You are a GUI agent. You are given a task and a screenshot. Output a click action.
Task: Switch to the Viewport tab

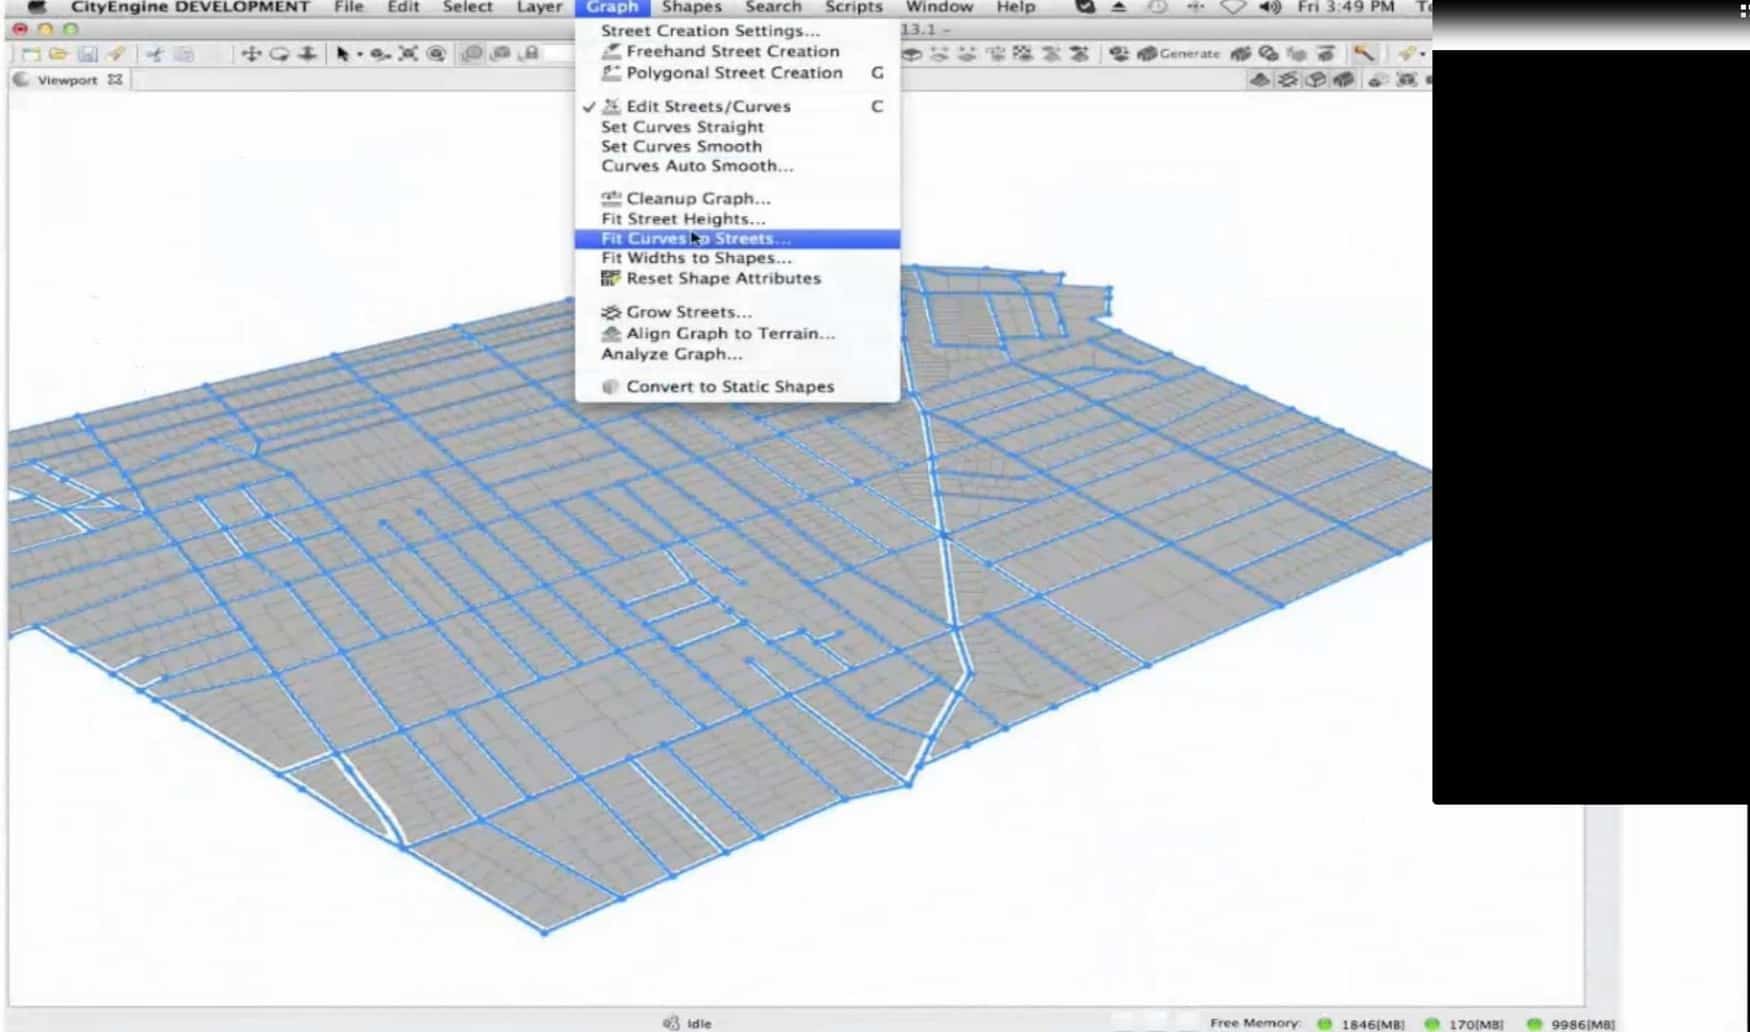point(67,80)
